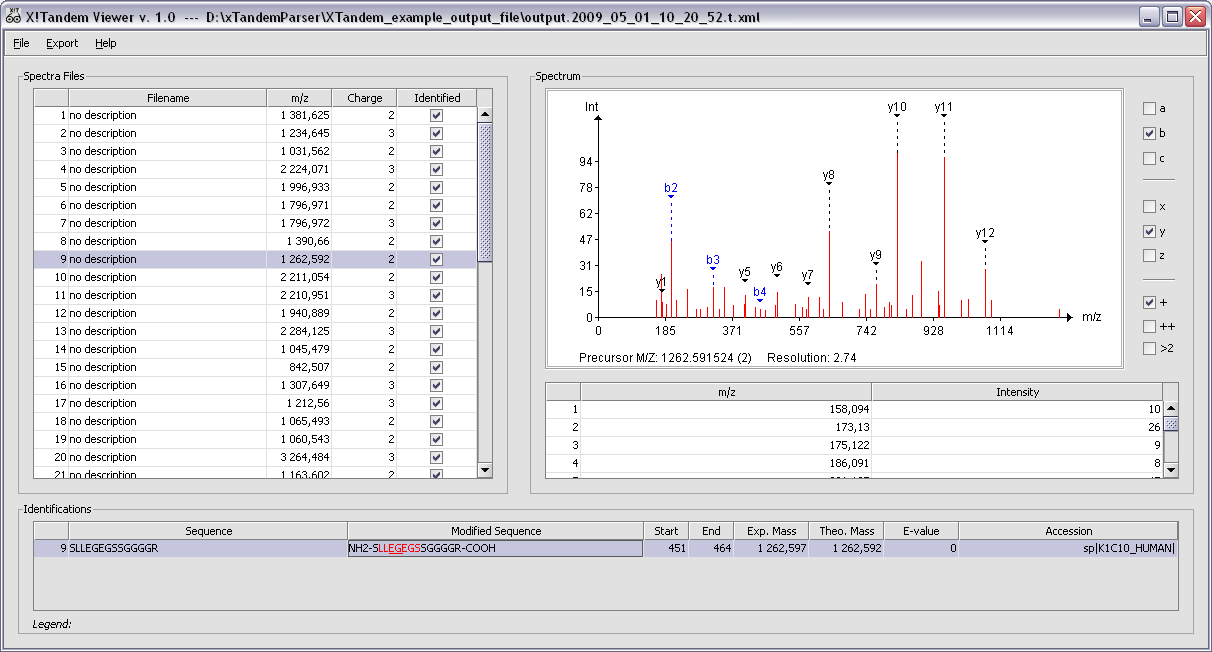Uncheck Identified for spectrum 1

(x=435, y=115)
